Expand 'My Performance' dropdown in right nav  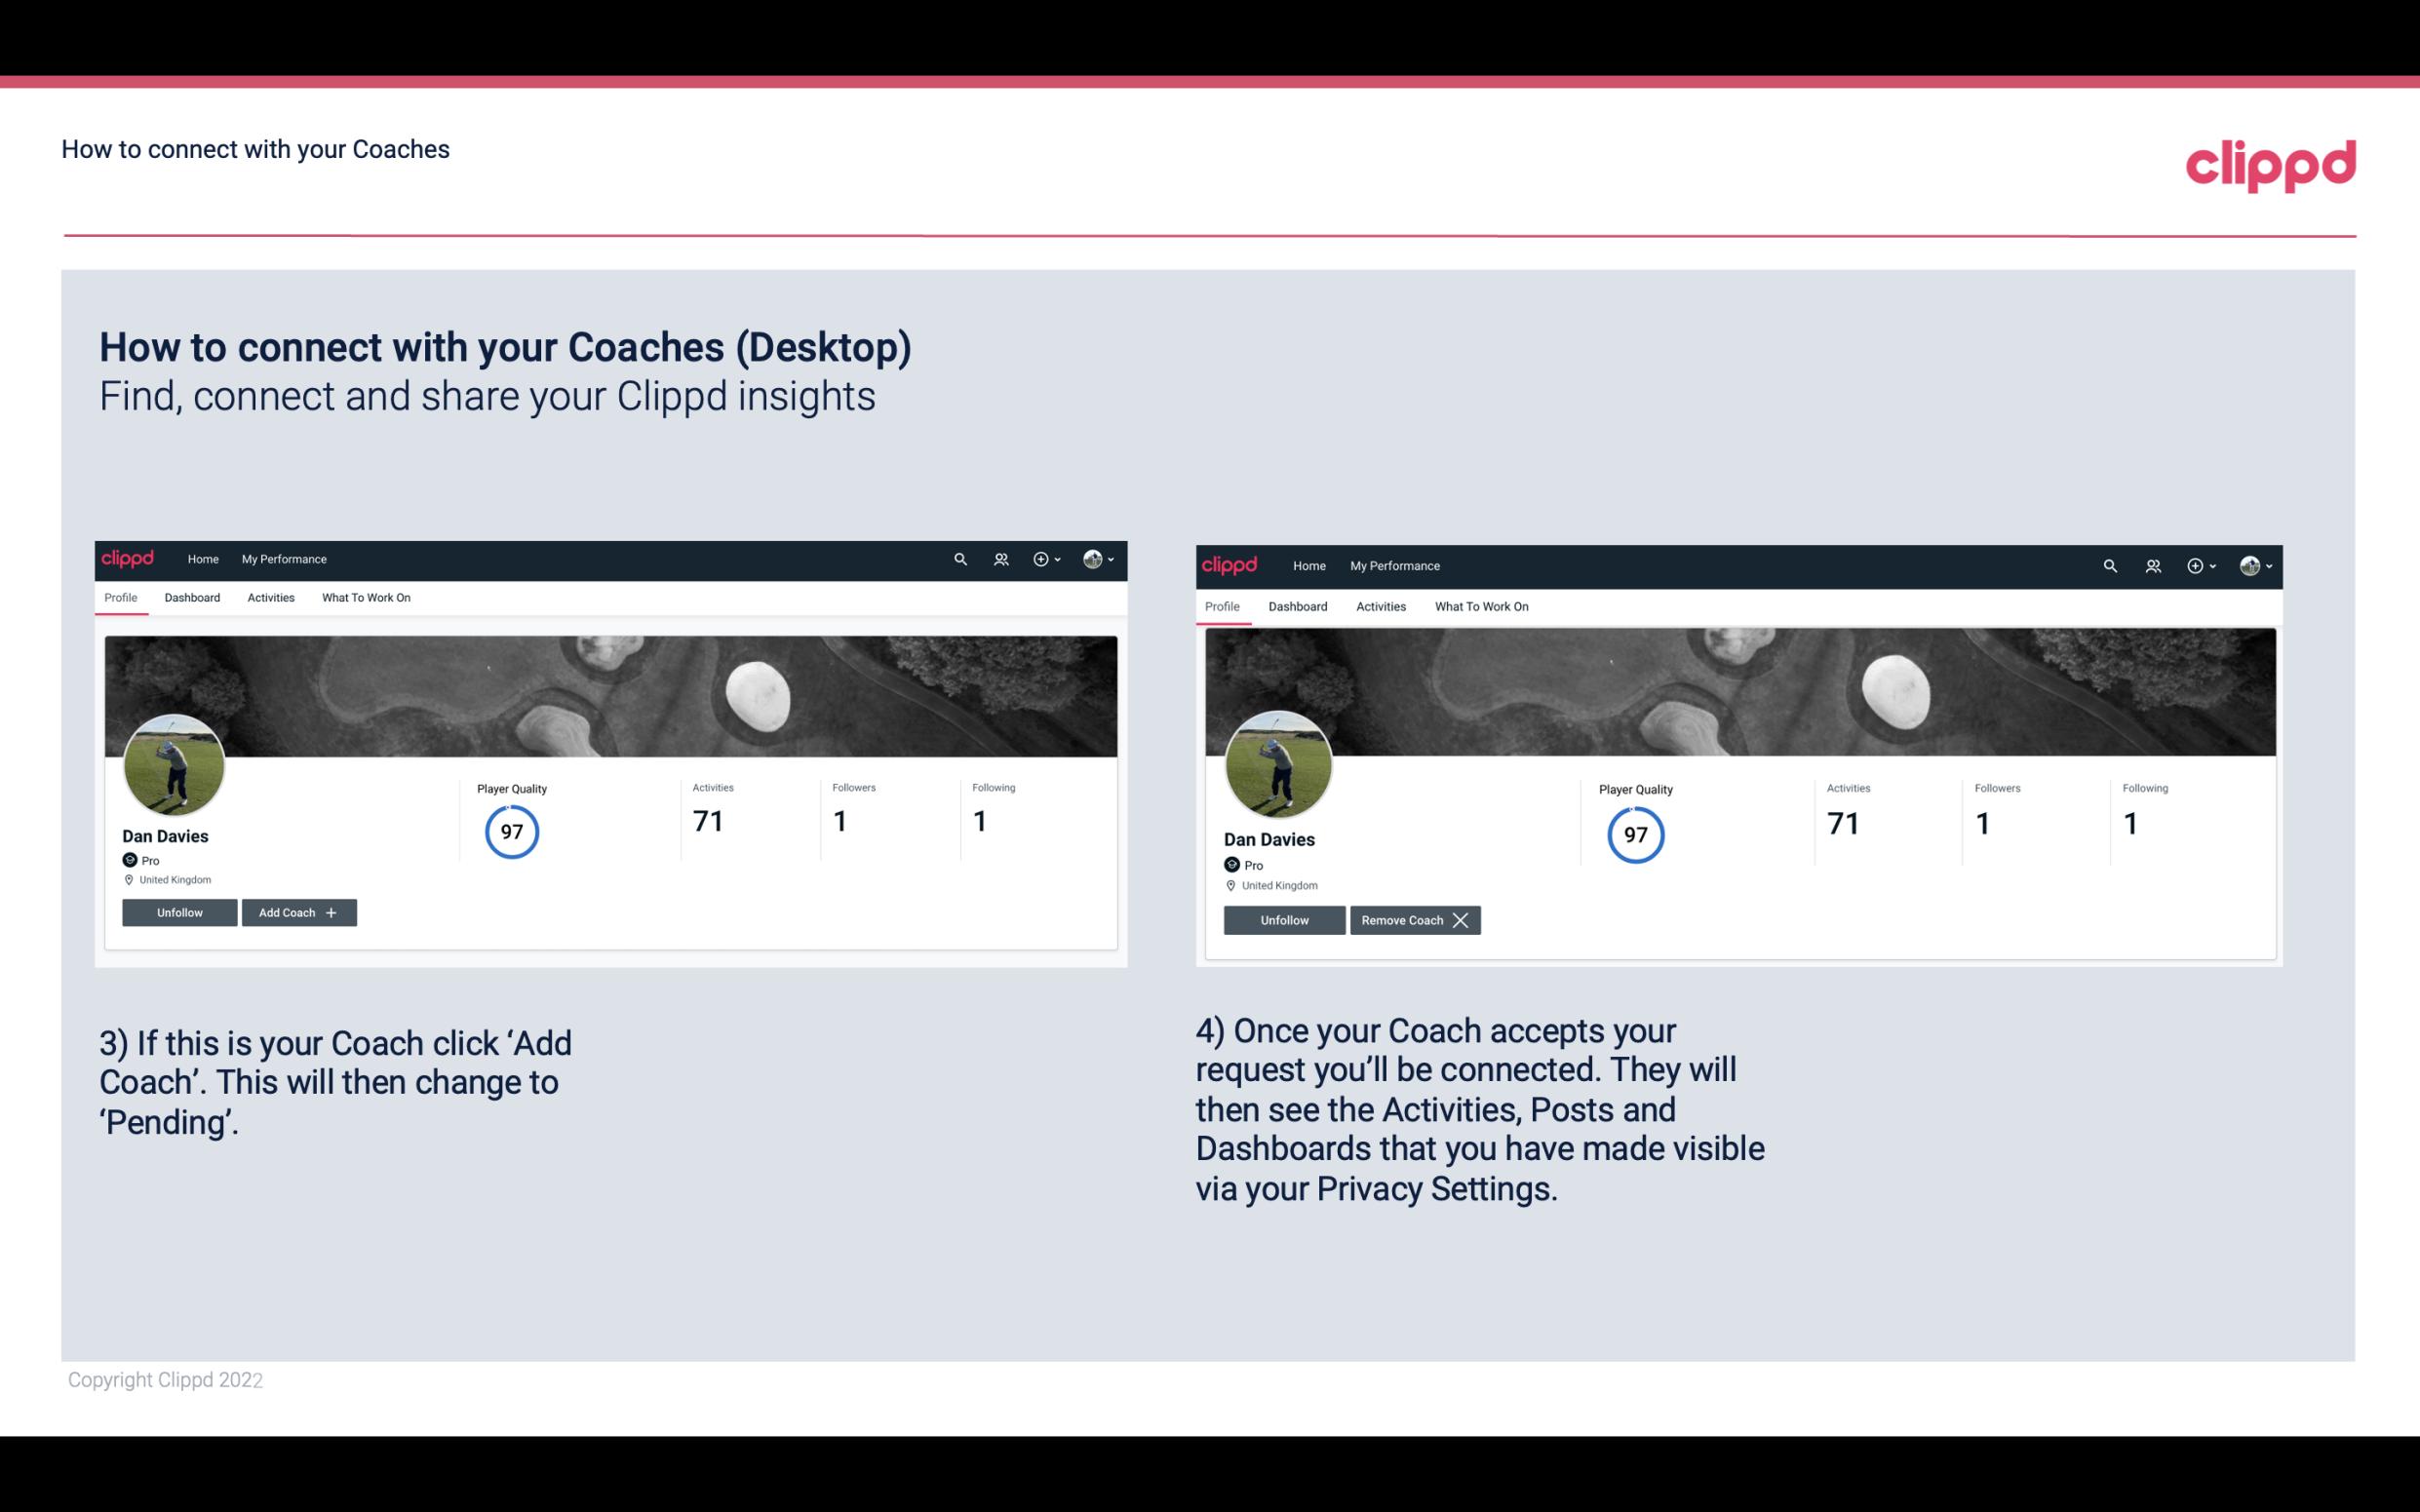[1395, 564]
